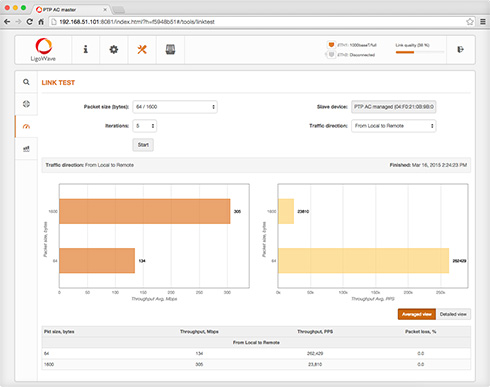Switch to Detailed view
The height and width of the screenshot is (387, 490).
[x=453, y=314]
